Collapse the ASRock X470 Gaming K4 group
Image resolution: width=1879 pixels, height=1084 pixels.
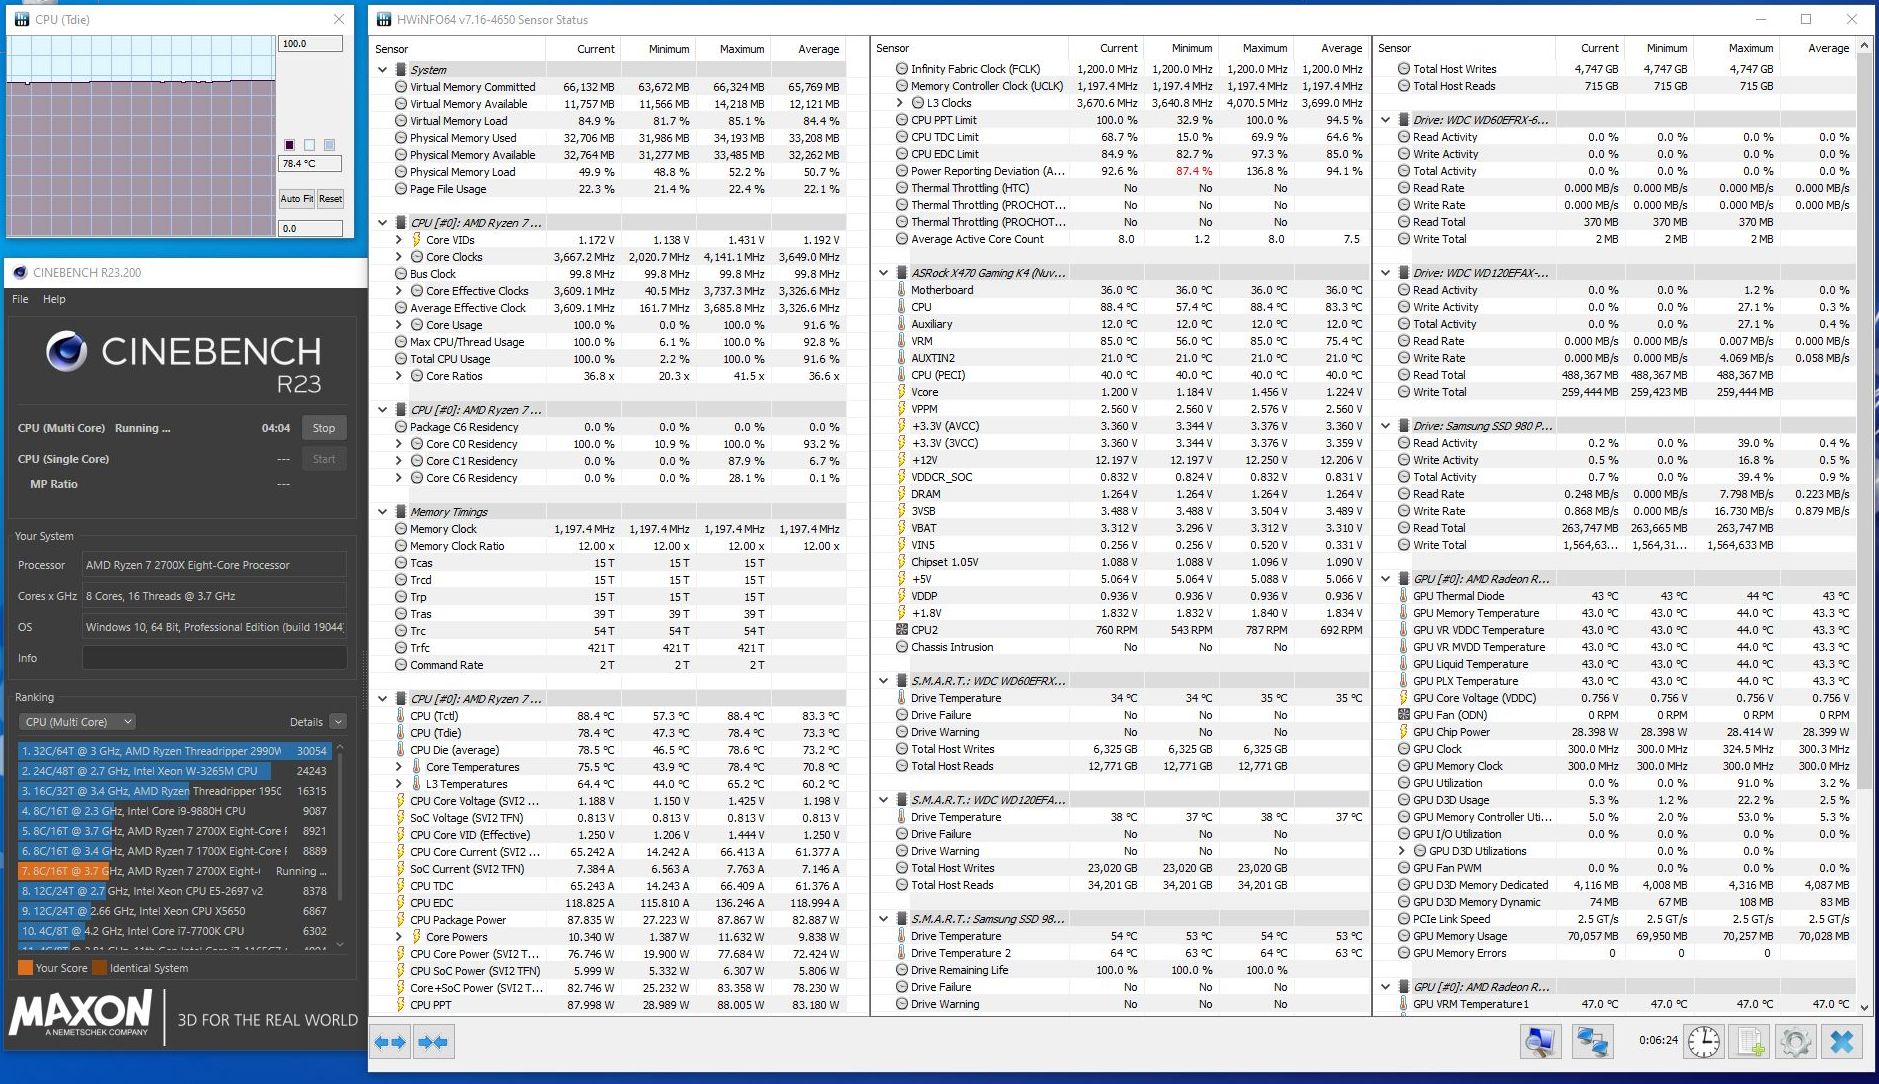(x=883, y=273)
